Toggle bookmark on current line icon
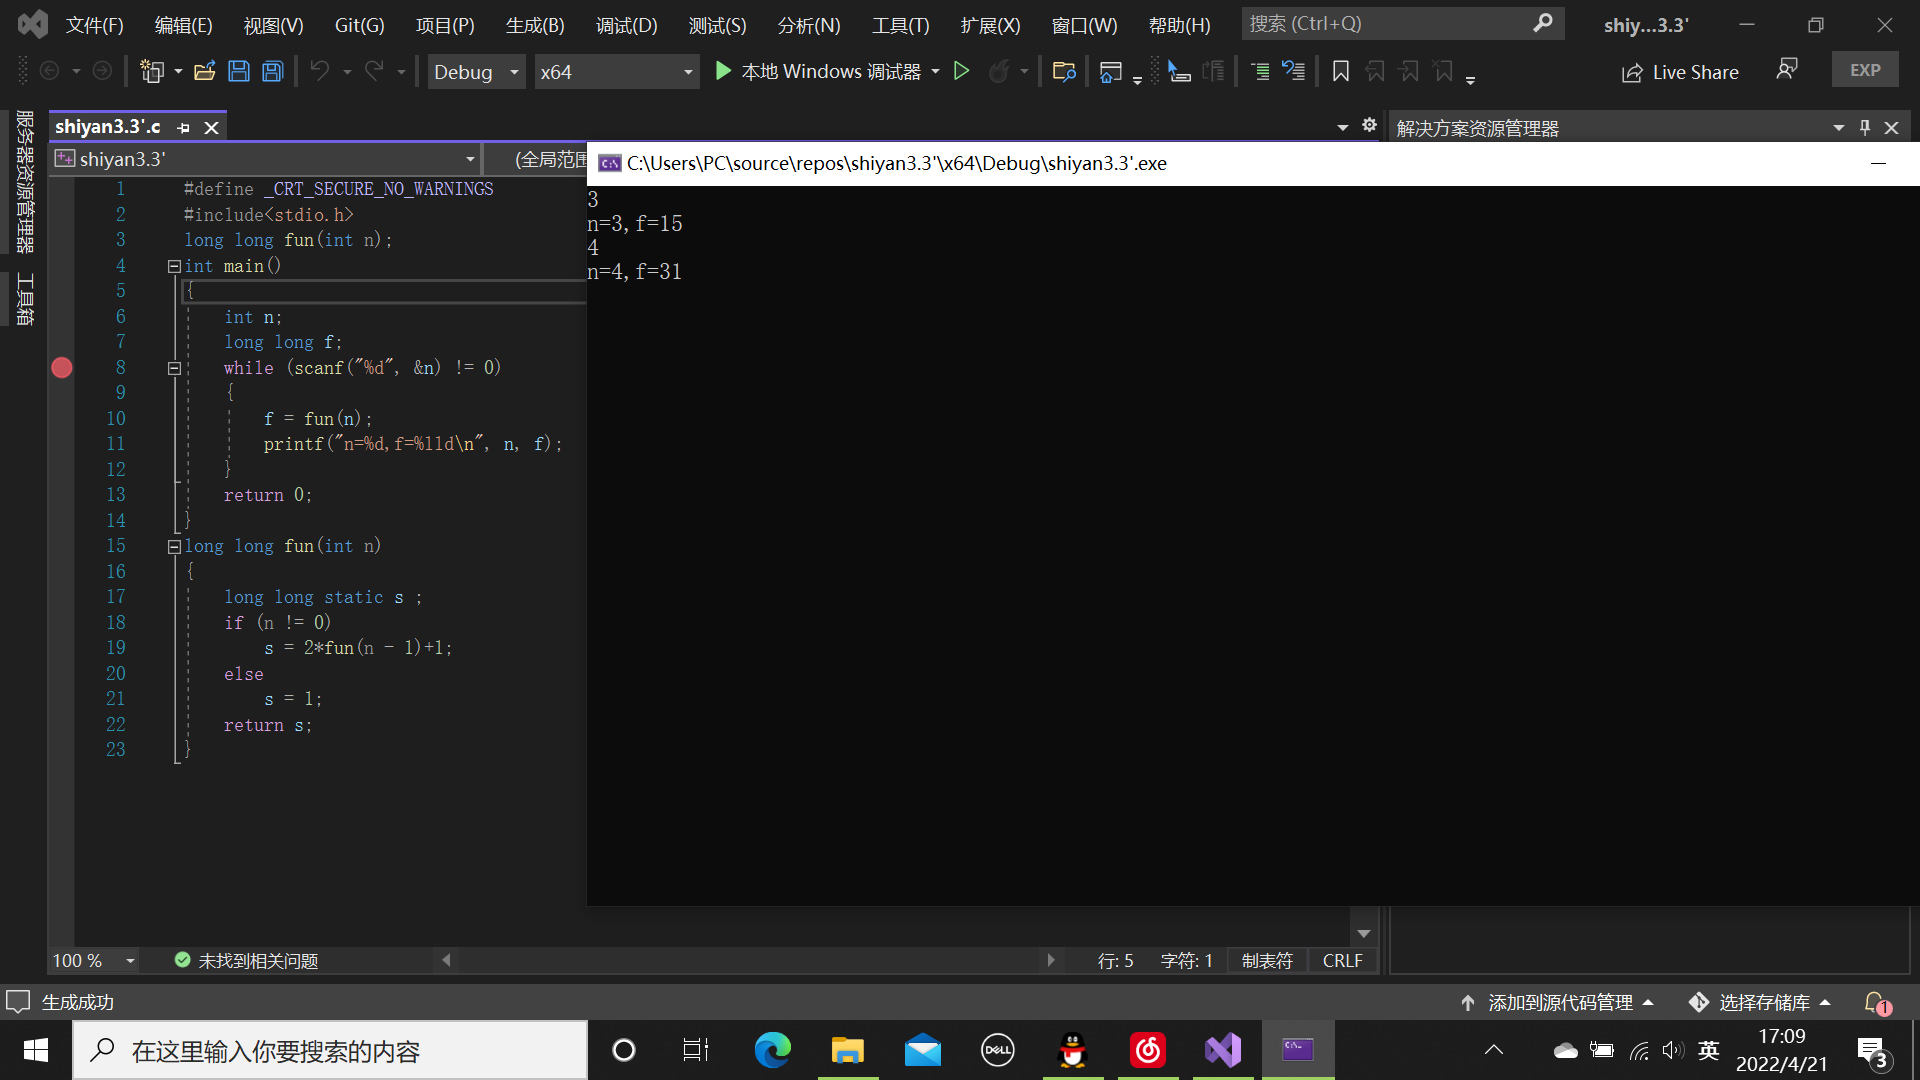1920x1080 pixels. pyautogui.click(x=1341, y=71)
